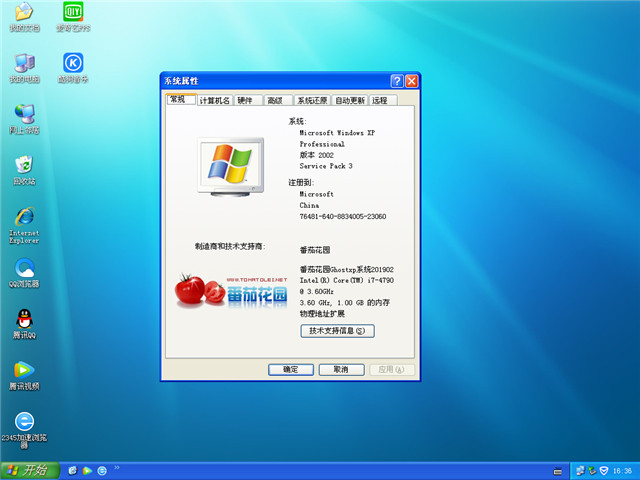Viewport: 640px width, 480px height.
Task: Click the 技术支持信息 button
Action: click(x=337, y=331)
